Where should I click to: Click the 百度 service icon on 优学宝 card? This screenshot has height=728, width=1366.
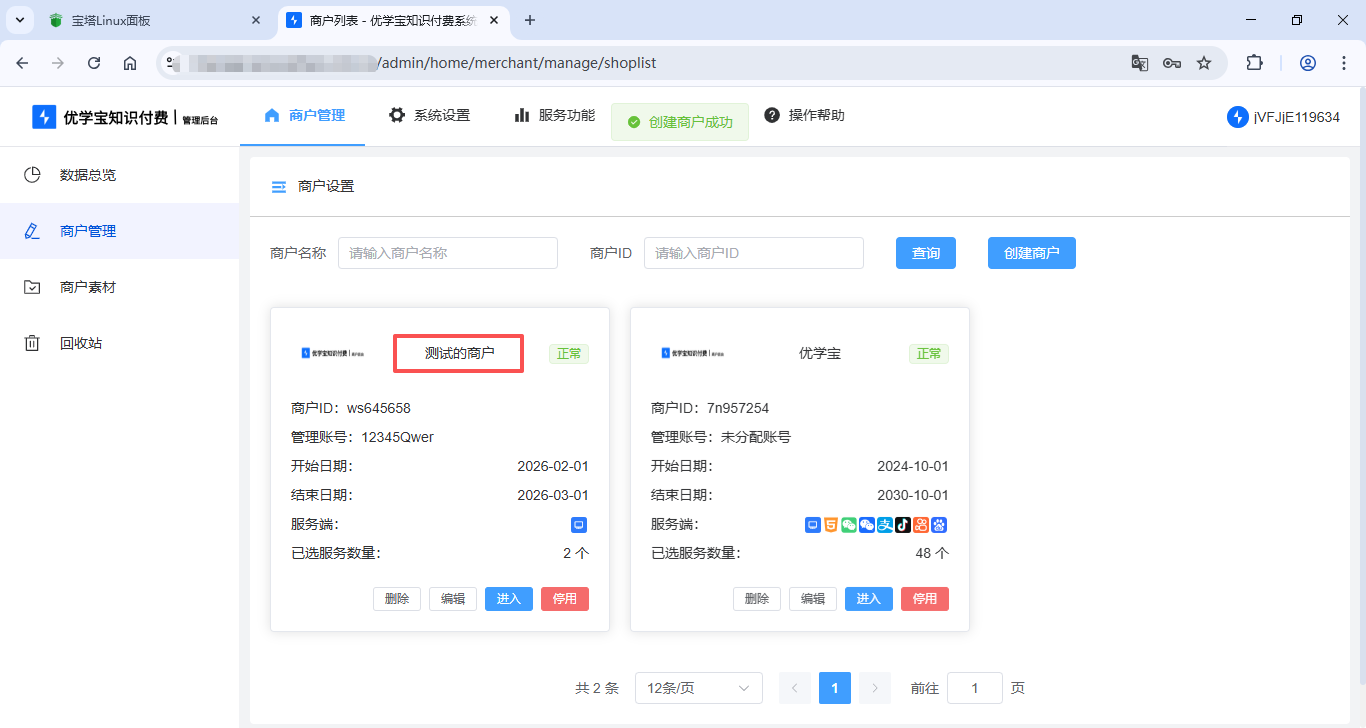click(939, 524)
